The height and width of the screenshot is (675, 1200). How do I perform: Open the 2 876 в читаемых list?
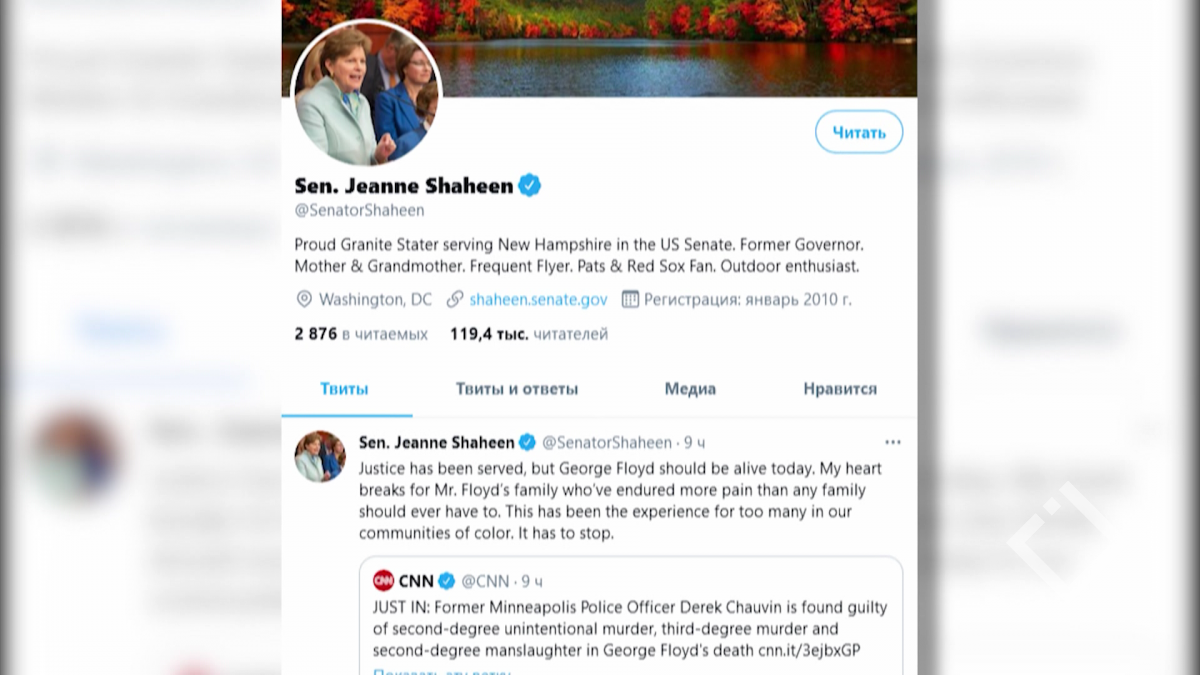click(361, 334)
